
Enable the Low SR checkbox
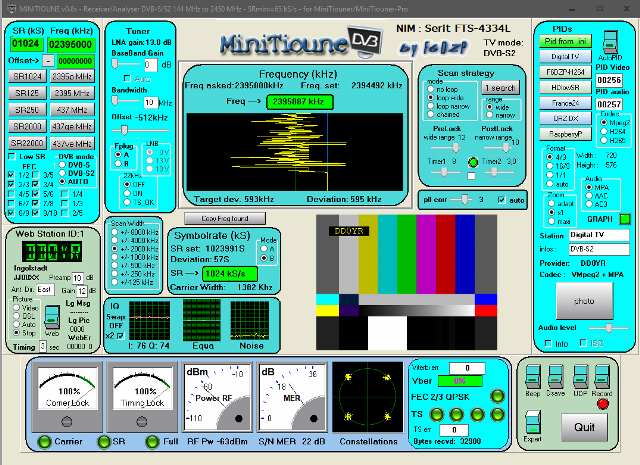pyautogui.click(x=13, y=157)
